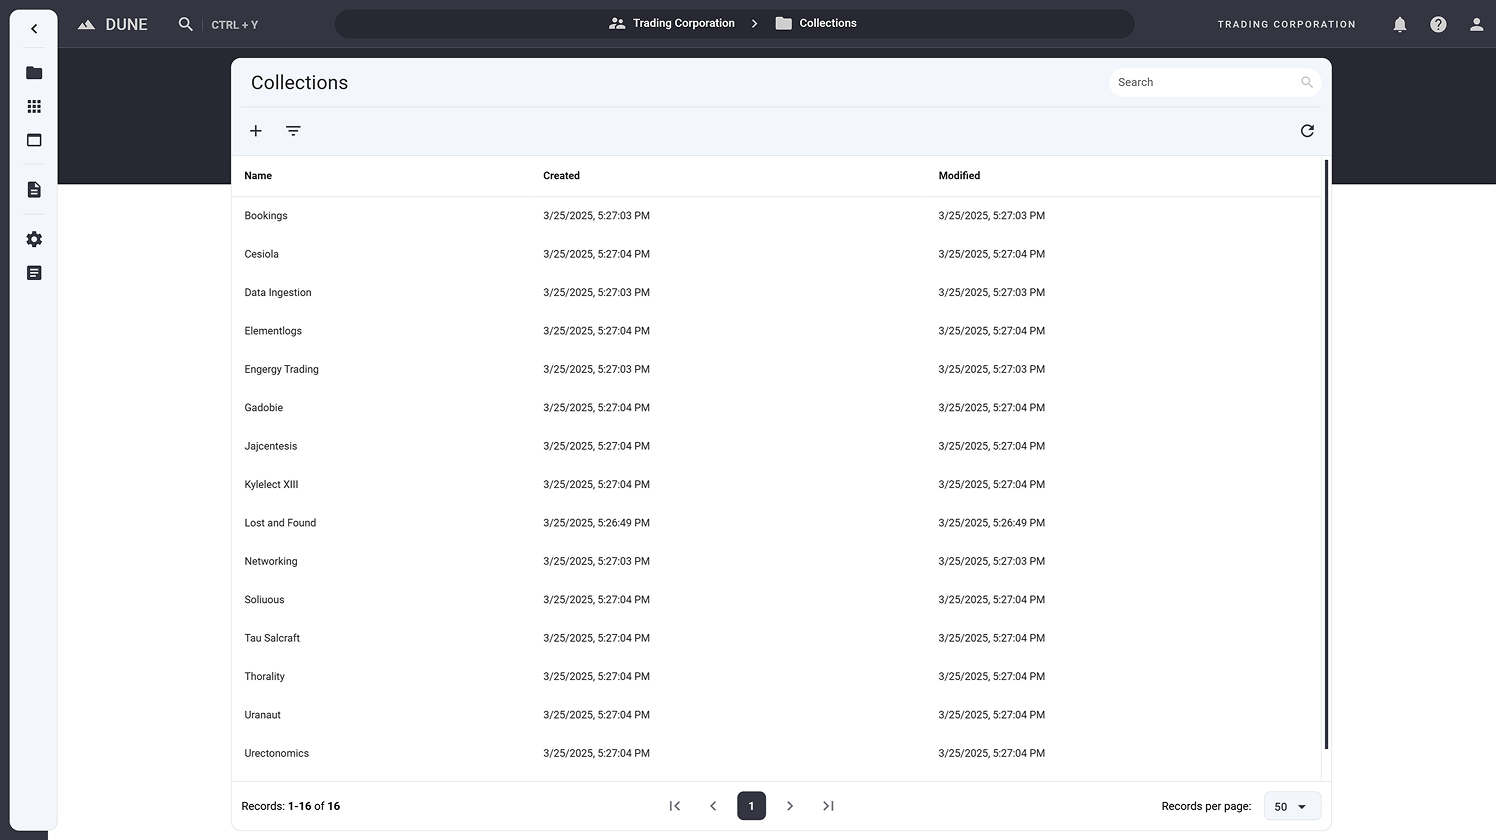Sort the table by the Name column
Screen dimensions: 1496x840
coord(257,175)
